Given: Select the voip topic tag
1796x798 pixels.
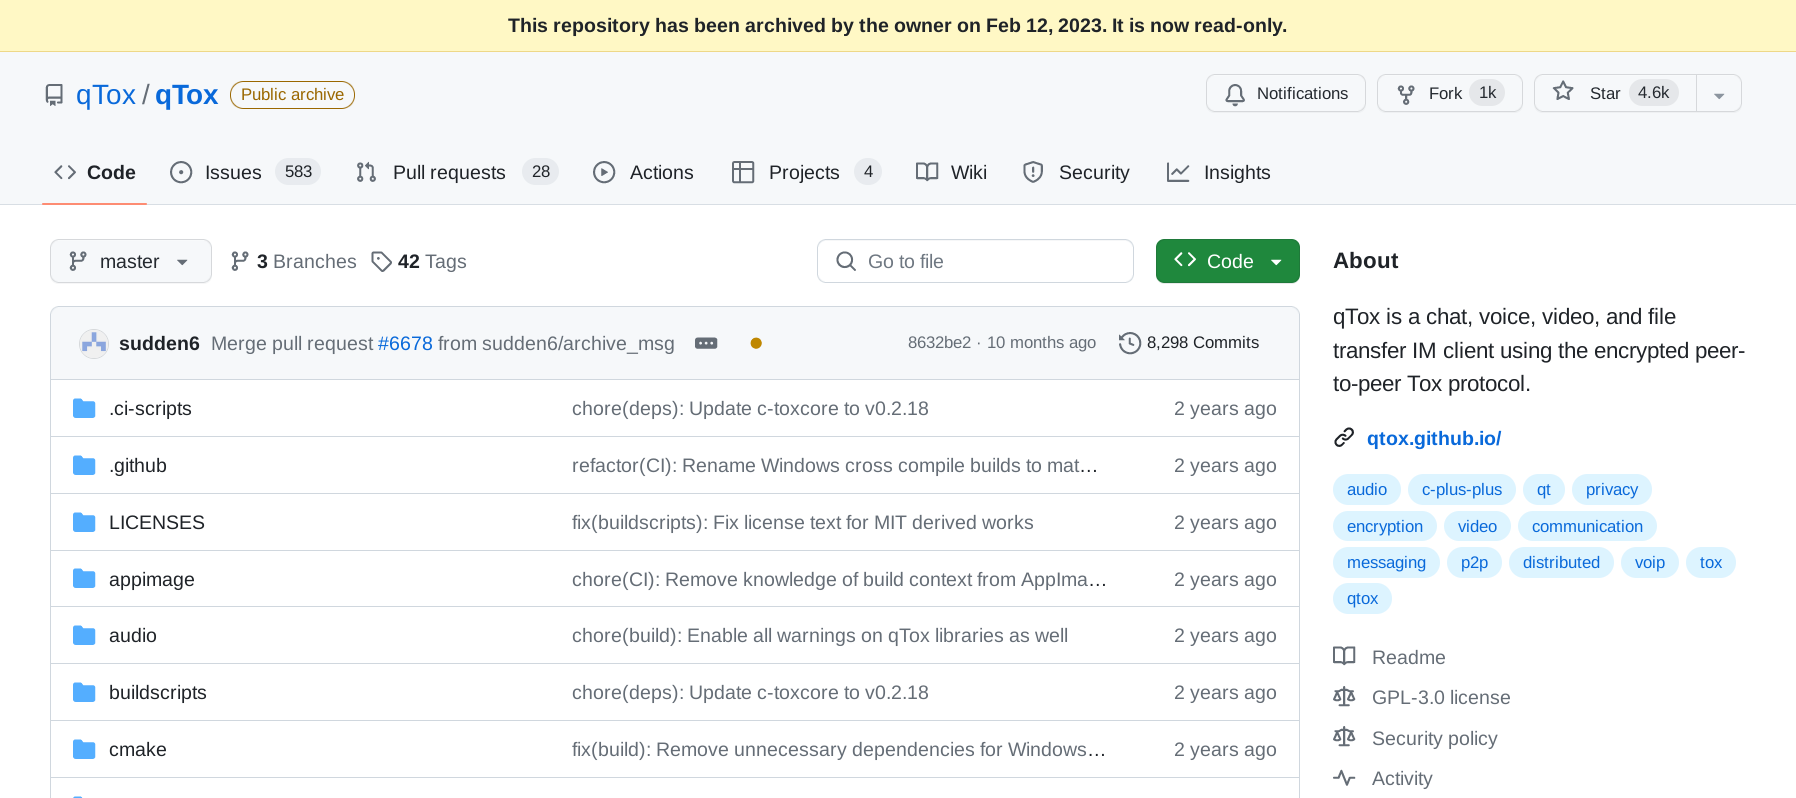Looking at the screenshot, I should tap(1650, 562).
